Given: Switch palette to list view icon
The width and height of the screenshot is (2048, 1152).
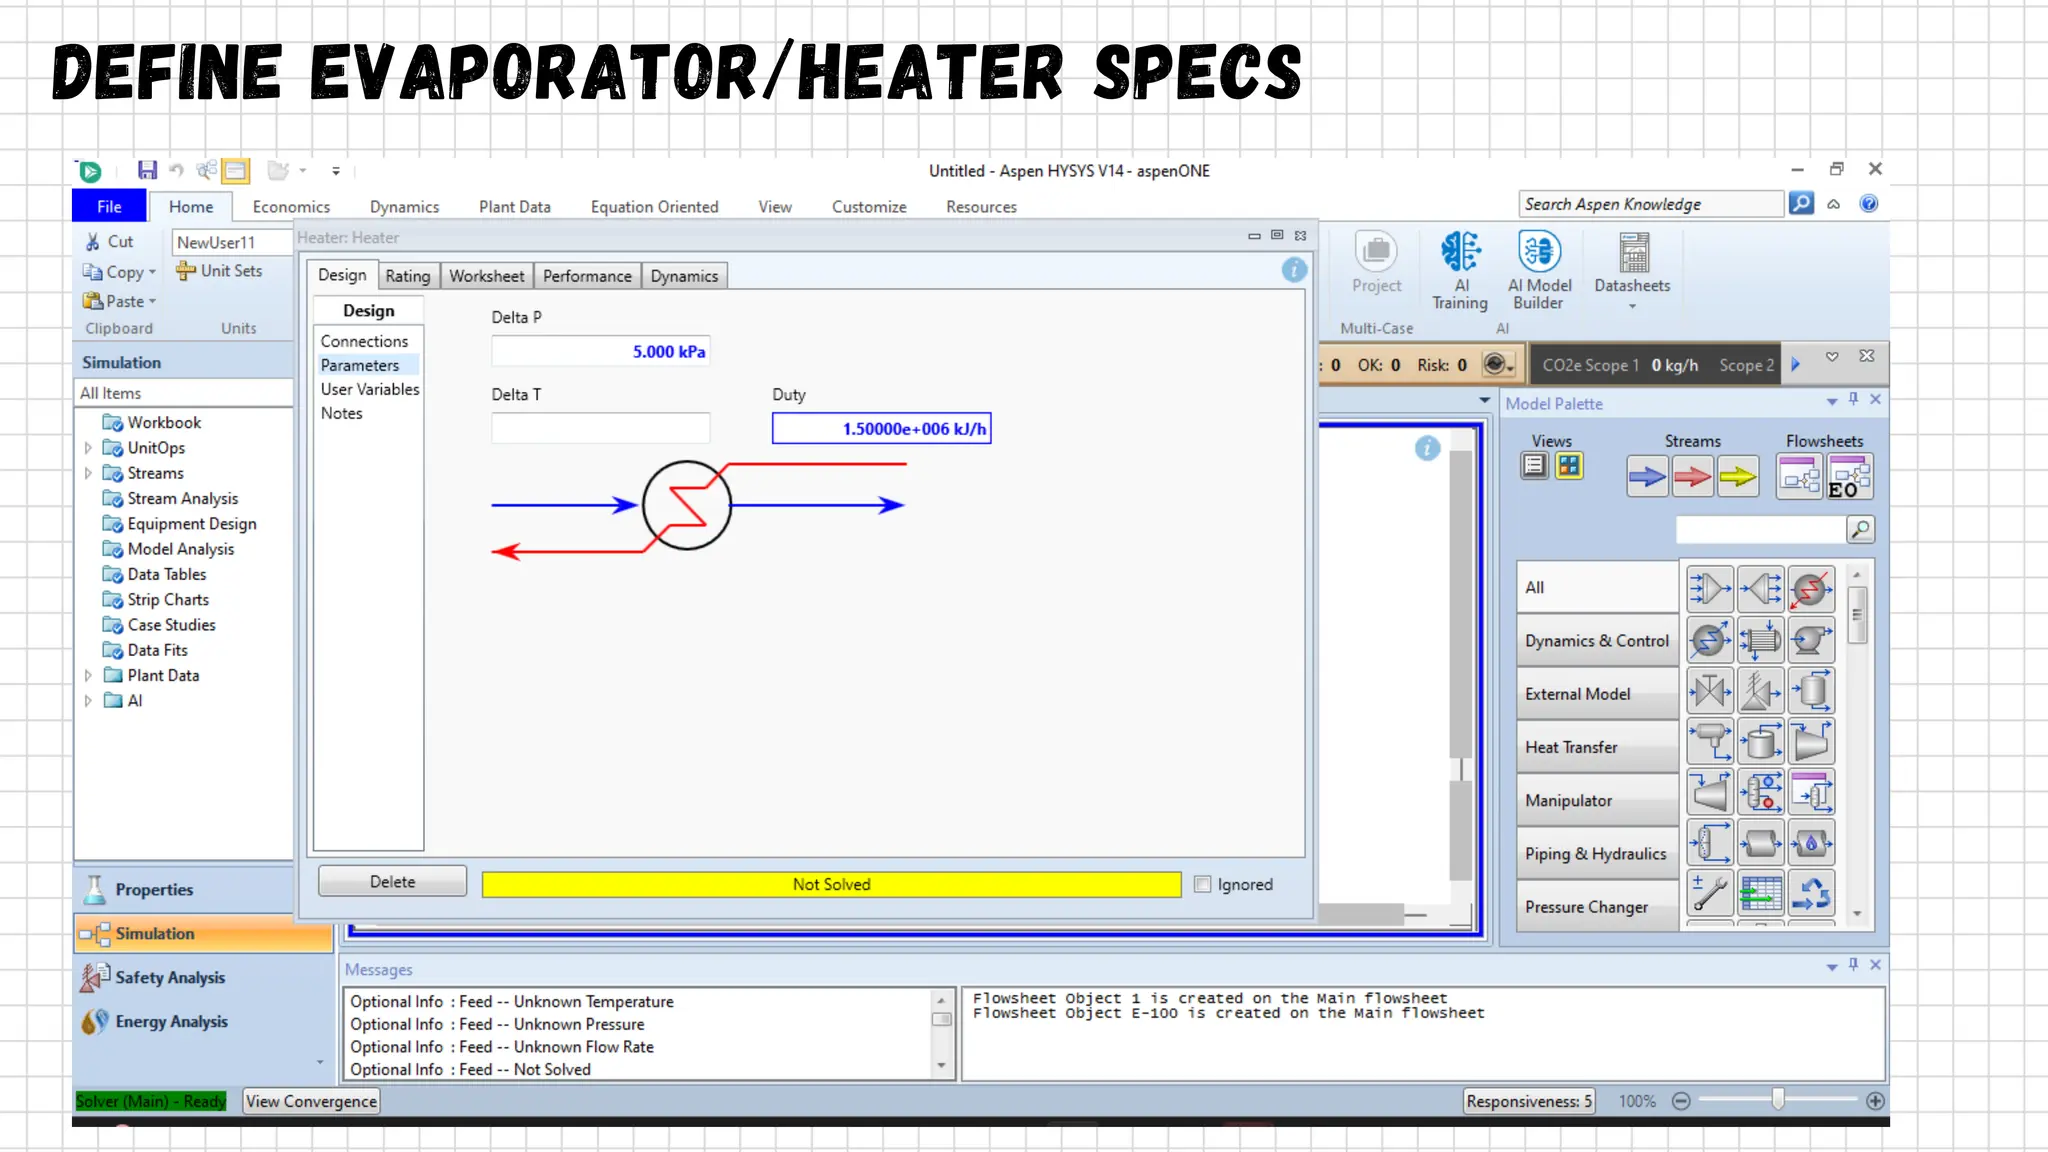Looking at the screenshot, I should [x=1534, y=465].
